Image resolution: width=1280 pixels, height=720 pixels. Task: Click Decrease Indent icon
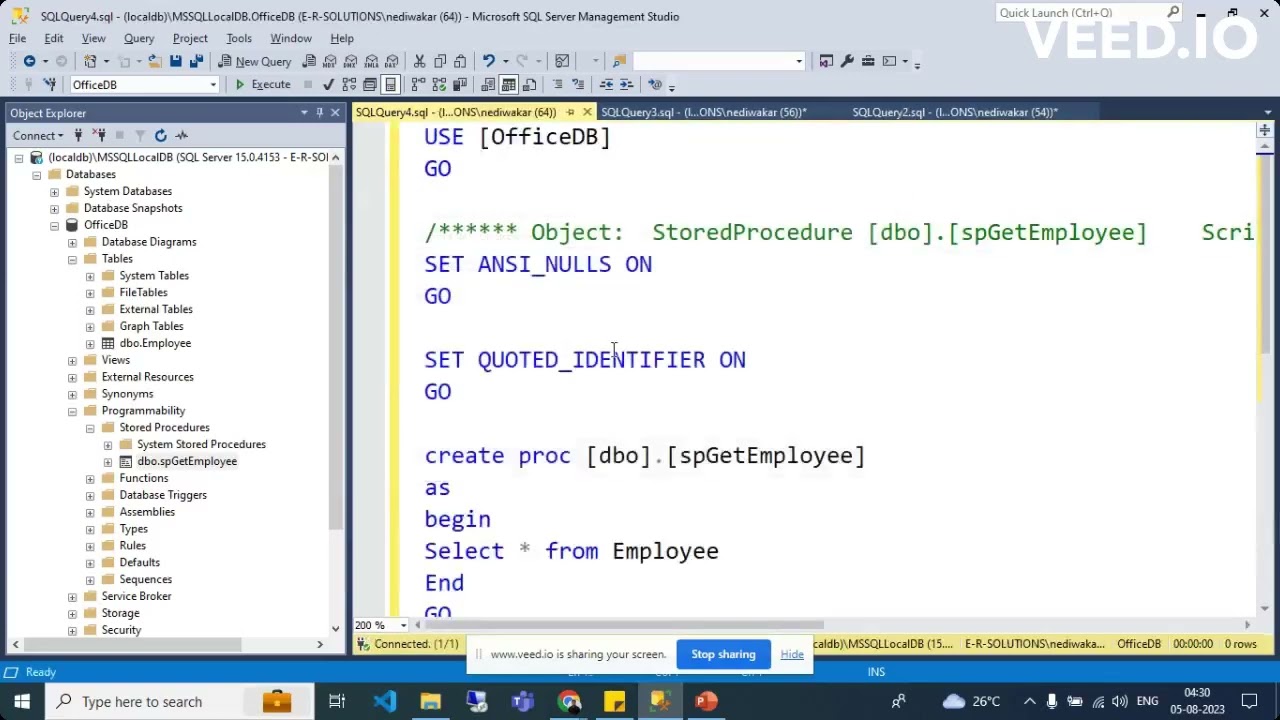(606, 84)
